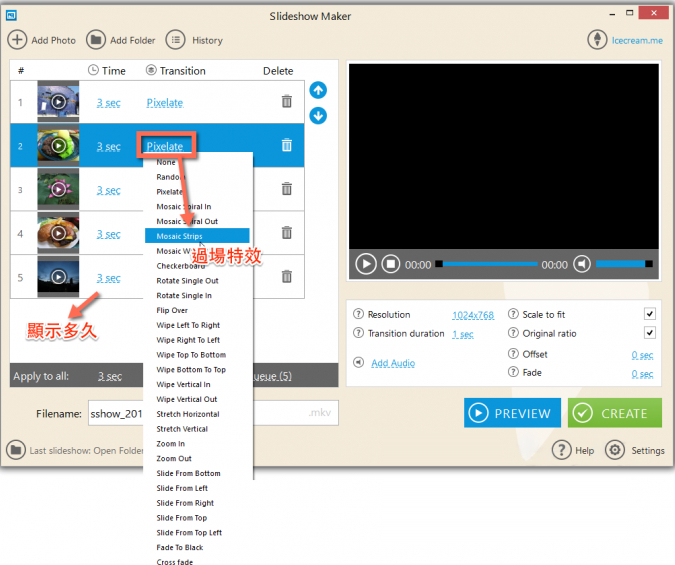Open the Help question mark icon

[x=562, y=450]
